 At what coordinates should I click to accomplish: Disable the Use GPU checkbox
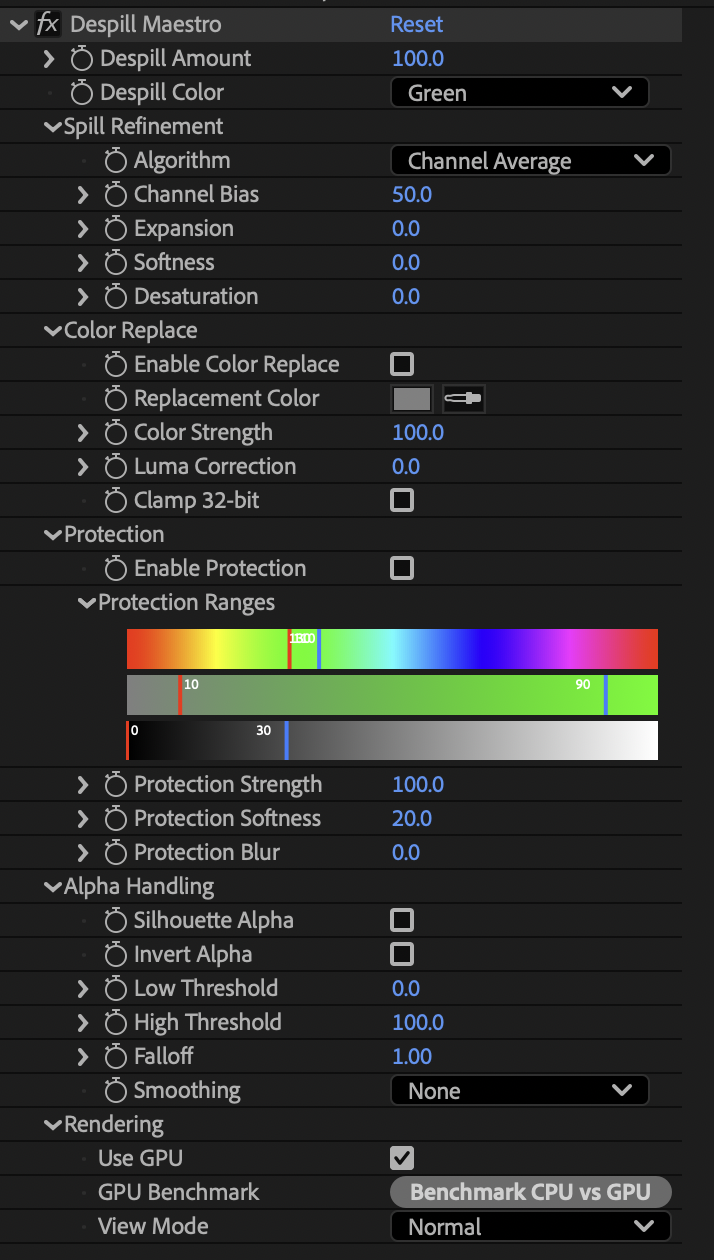(401, 1158)
